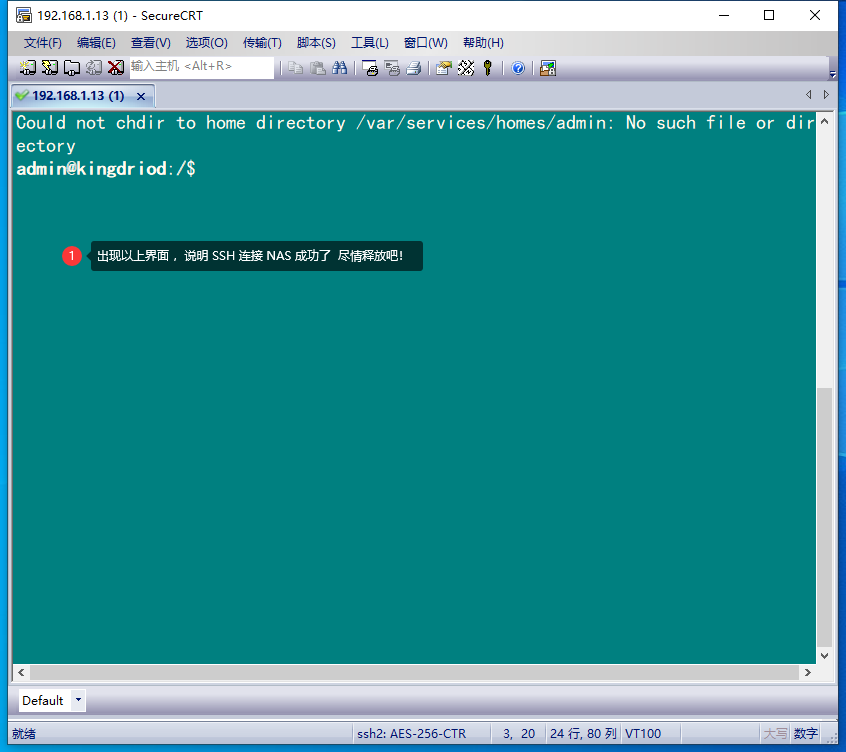This screenshot has width=846, height=752.
Task: Click the vertical scrollbar thumb
Action: (824, 517)
